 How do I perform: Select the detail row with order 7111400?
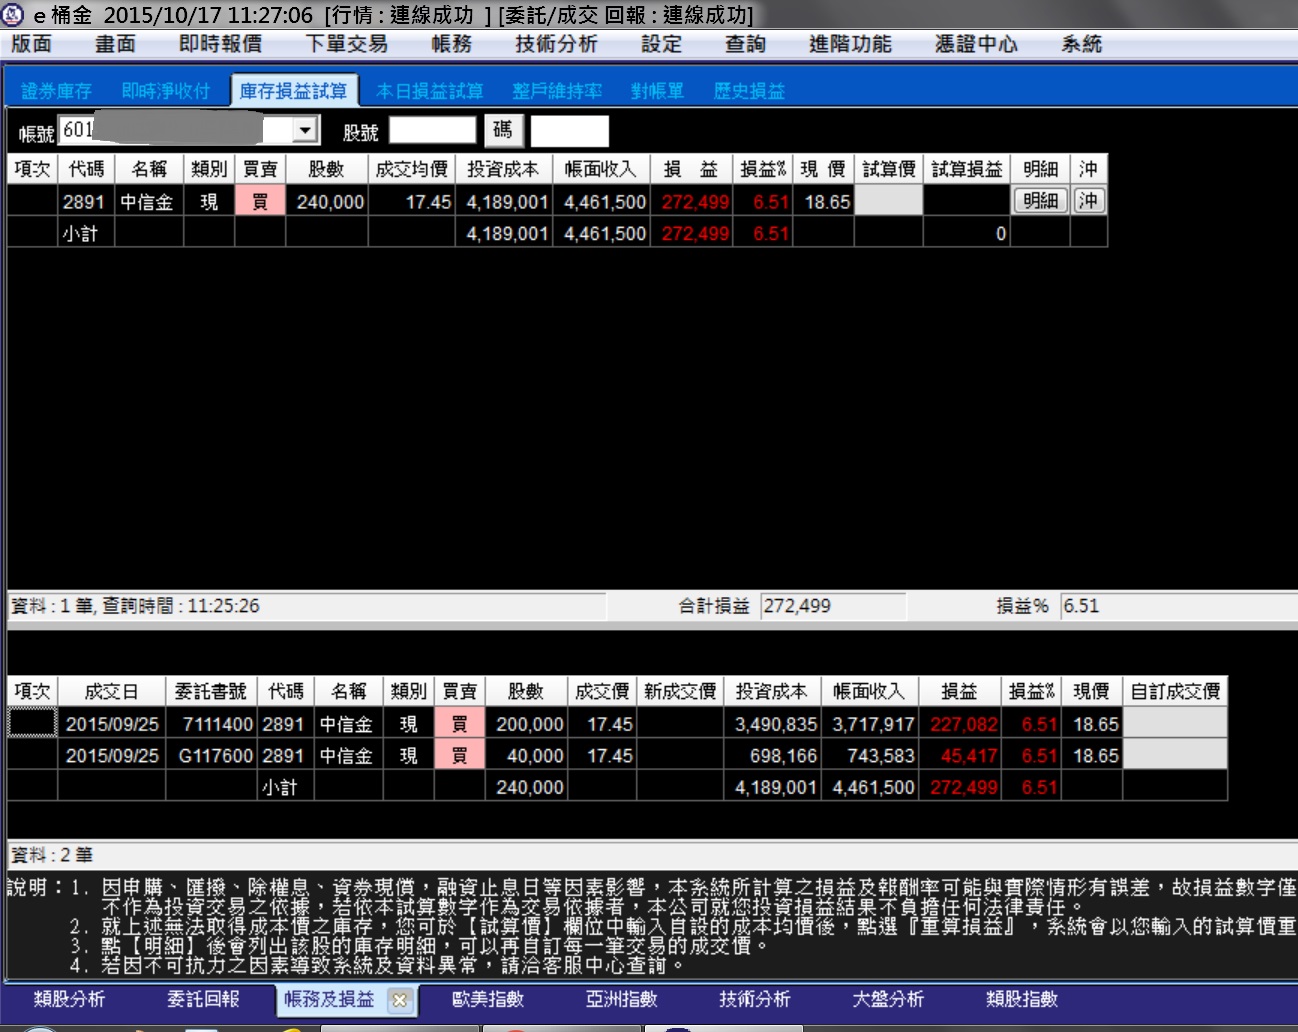617,724
